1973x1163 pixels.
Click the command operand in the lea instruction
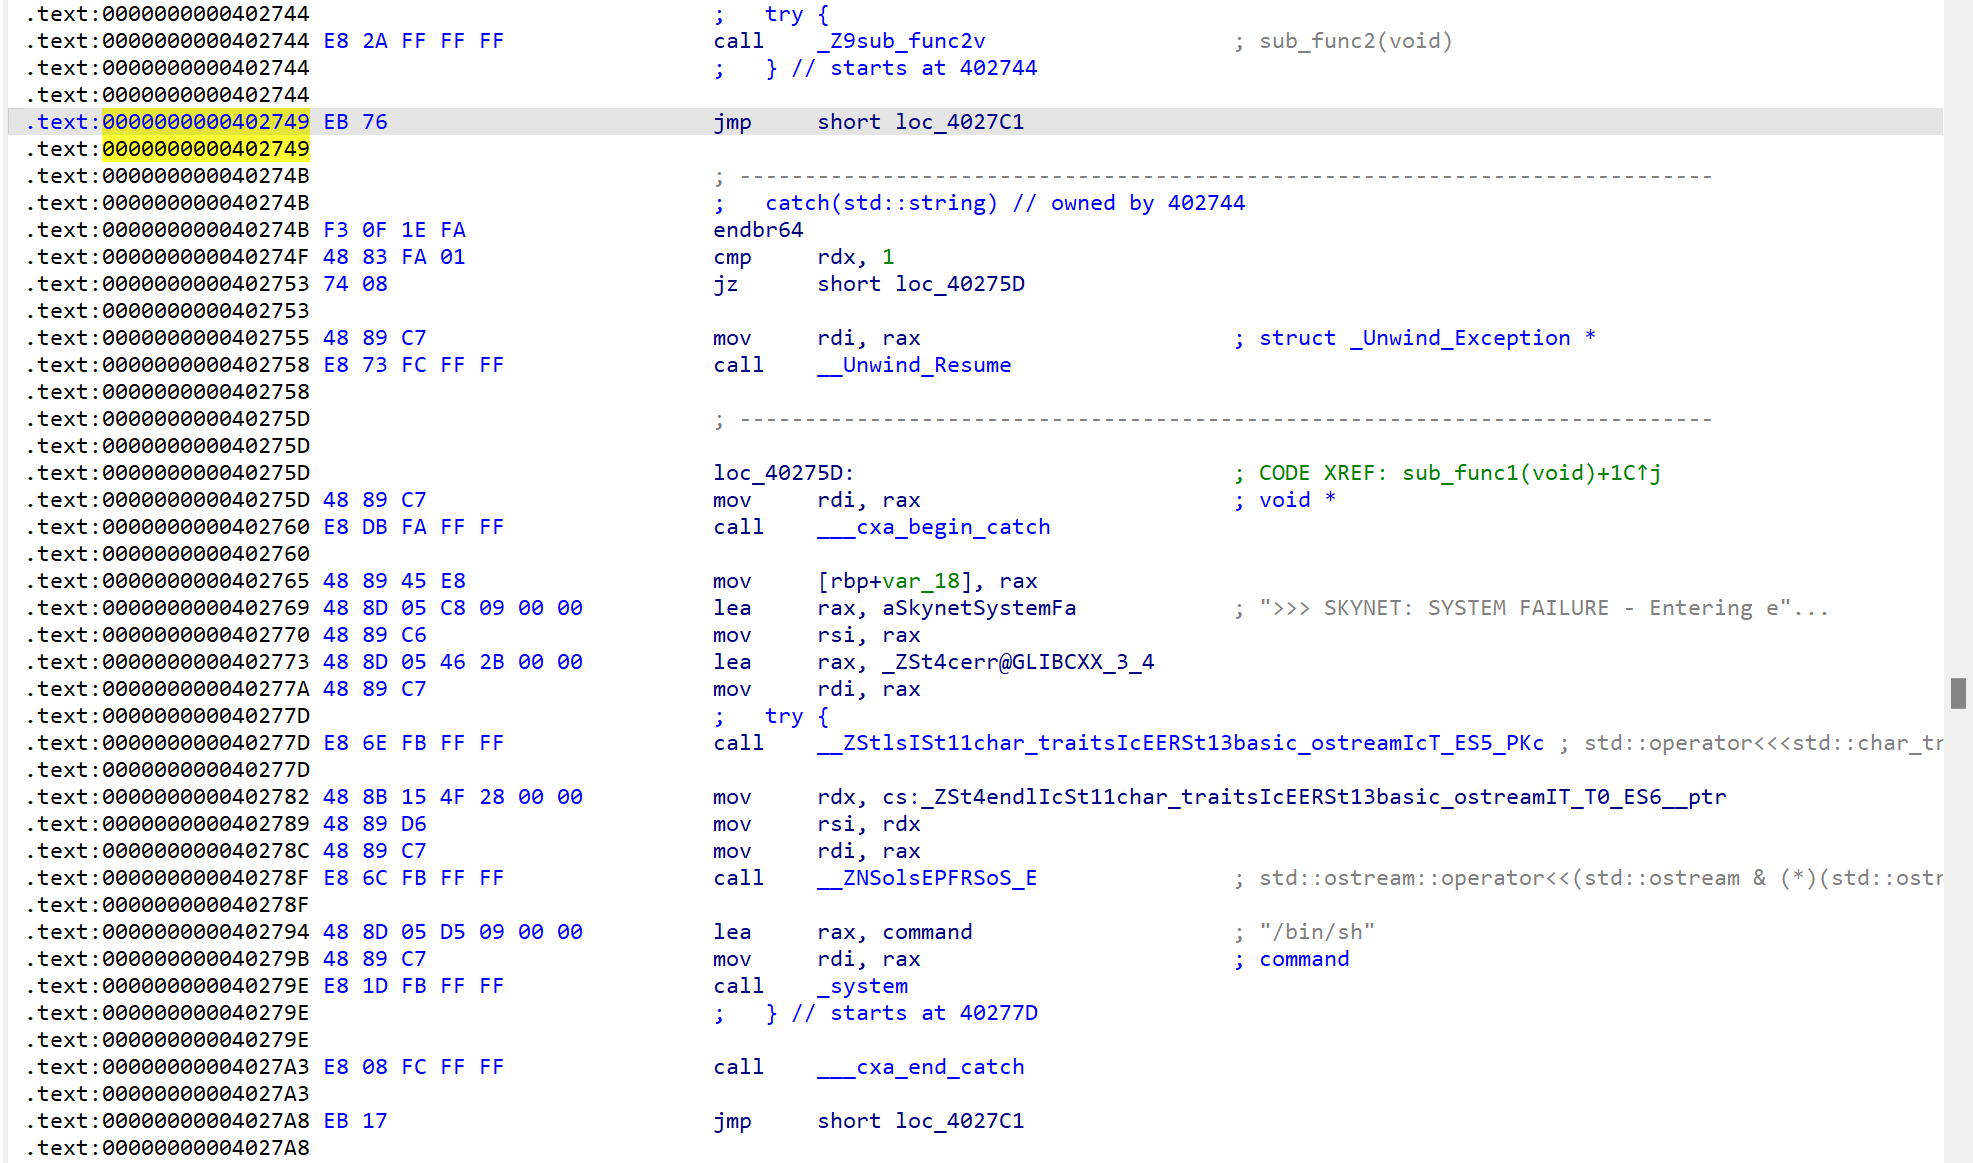[926, 932]
